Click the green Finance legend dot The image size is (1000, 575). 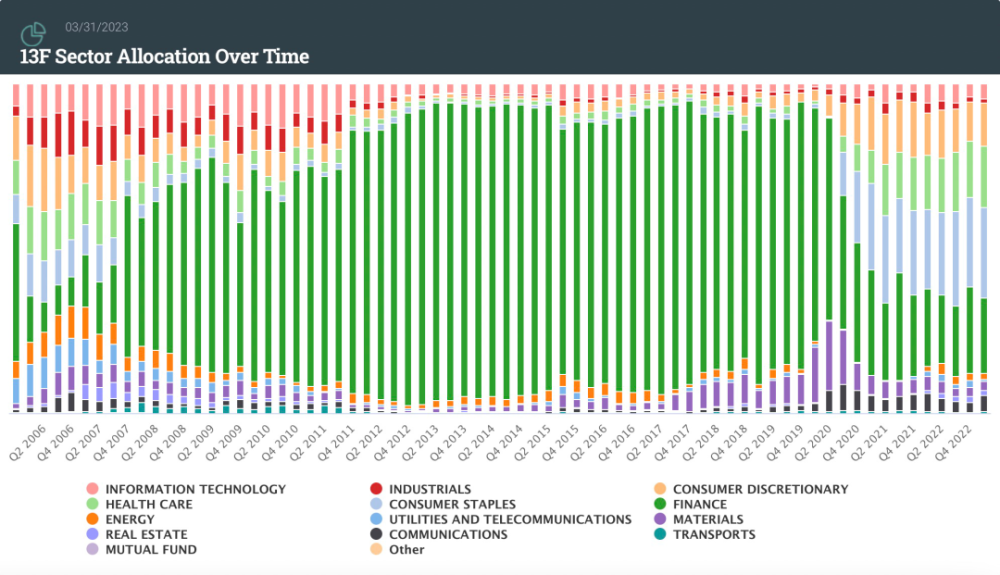[661, 505]
